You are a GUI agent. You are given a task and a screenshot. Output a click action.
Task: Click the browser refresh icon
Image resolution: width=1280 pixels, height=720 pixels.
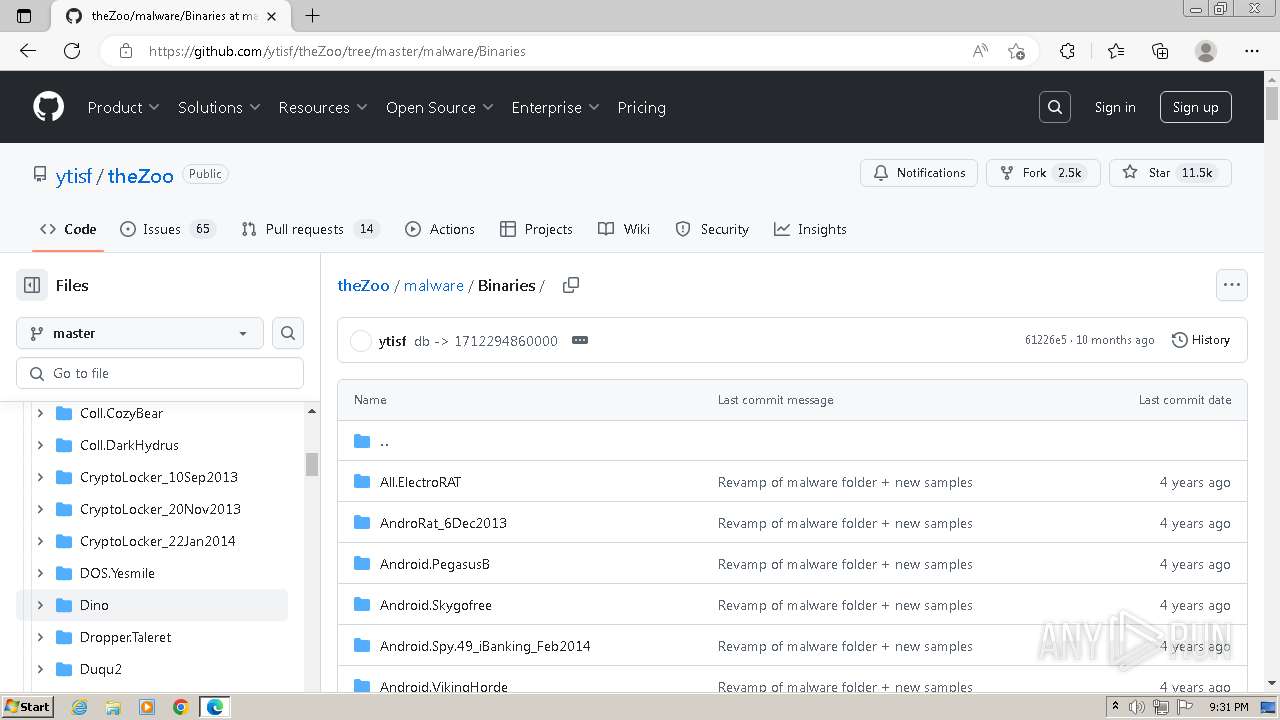tap(72, 51)
